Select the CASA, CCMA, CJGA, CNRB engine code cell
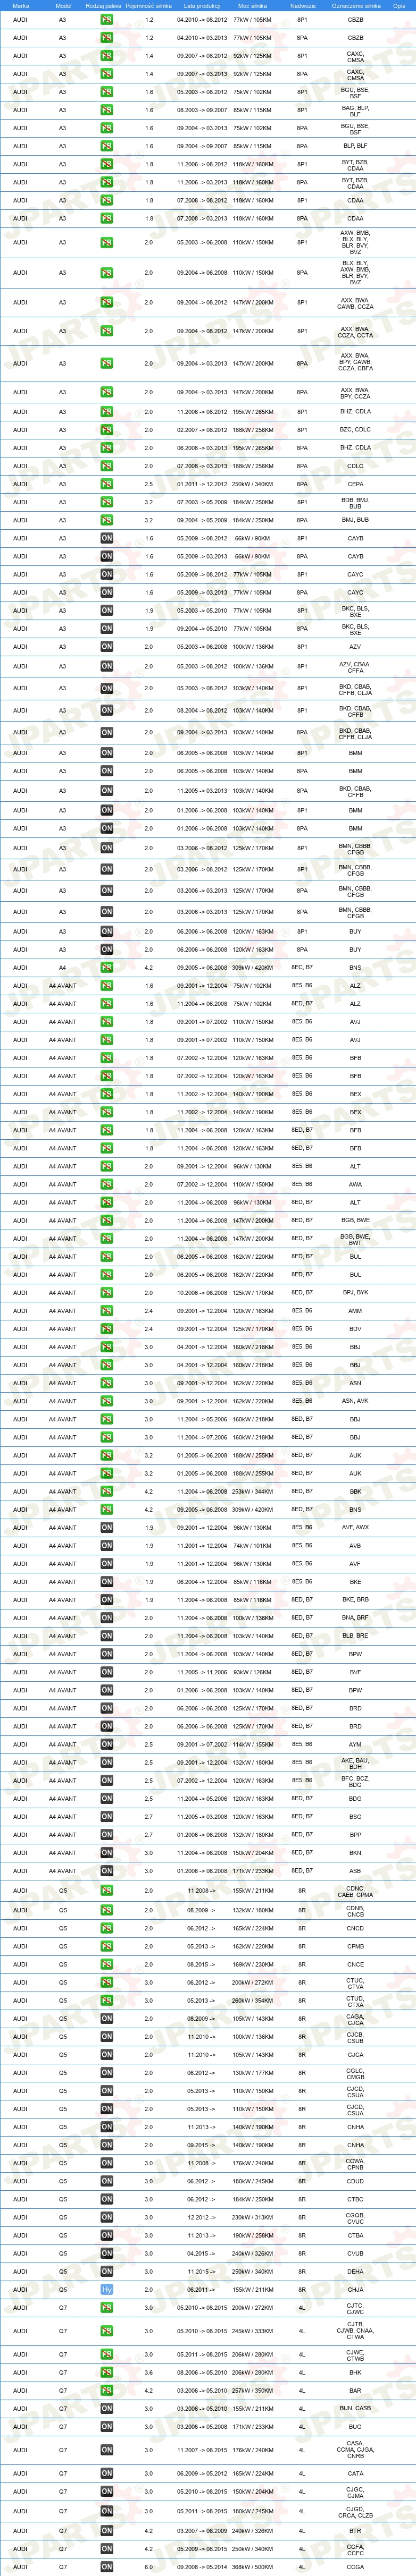This screenshot has width=416, height=2576. coord(355,2450)
